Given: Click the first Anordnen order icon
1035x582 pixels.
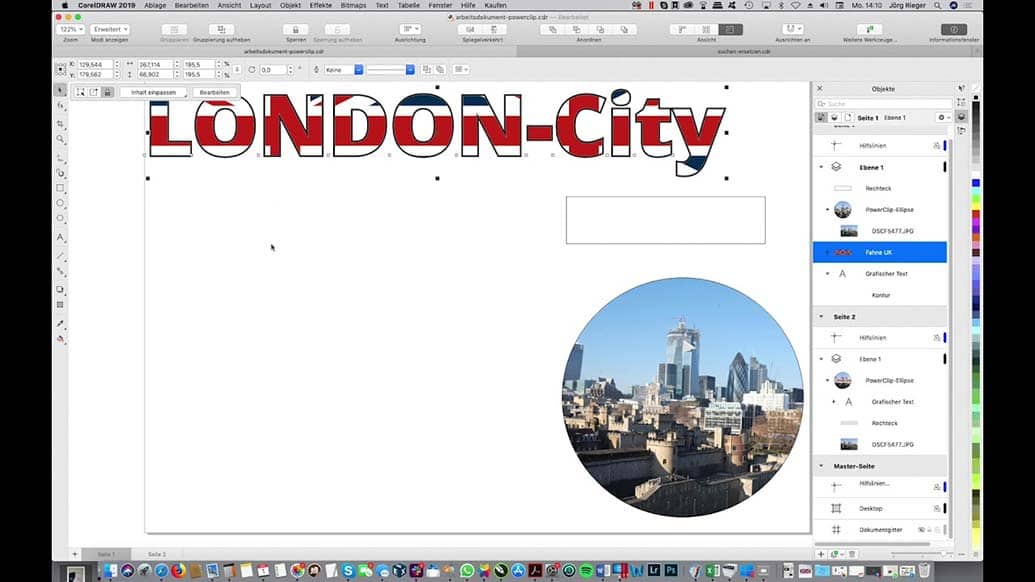Looking at the screenshot, I should tap(552, 29).
